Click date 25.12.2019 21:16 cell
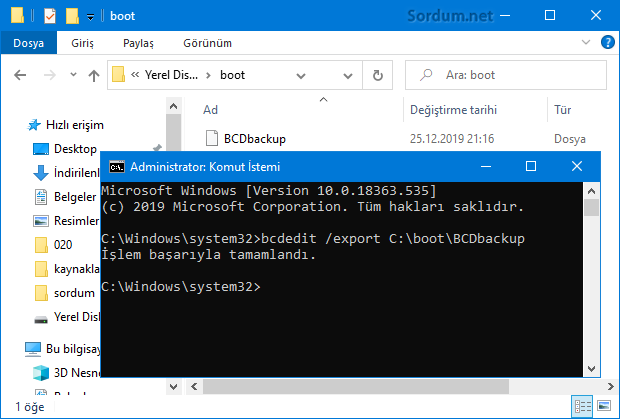The image size is (620, 419). 452,139
